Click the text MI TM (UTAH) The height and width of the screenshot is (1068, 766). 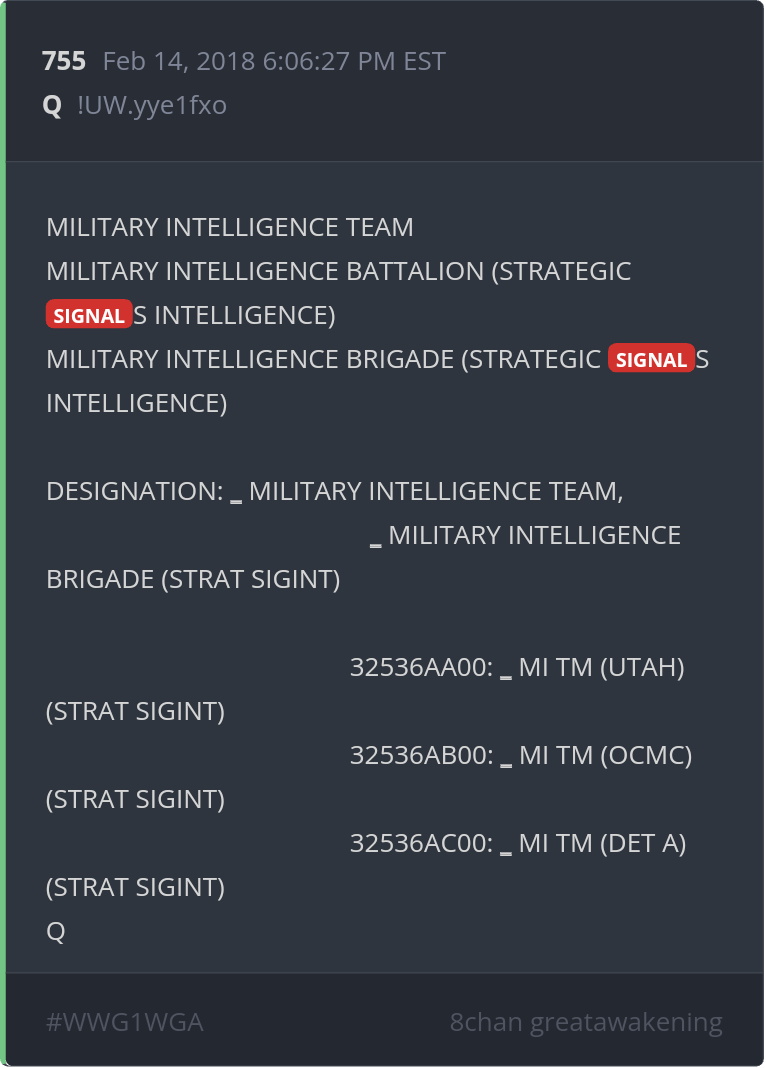coord(601,667)
